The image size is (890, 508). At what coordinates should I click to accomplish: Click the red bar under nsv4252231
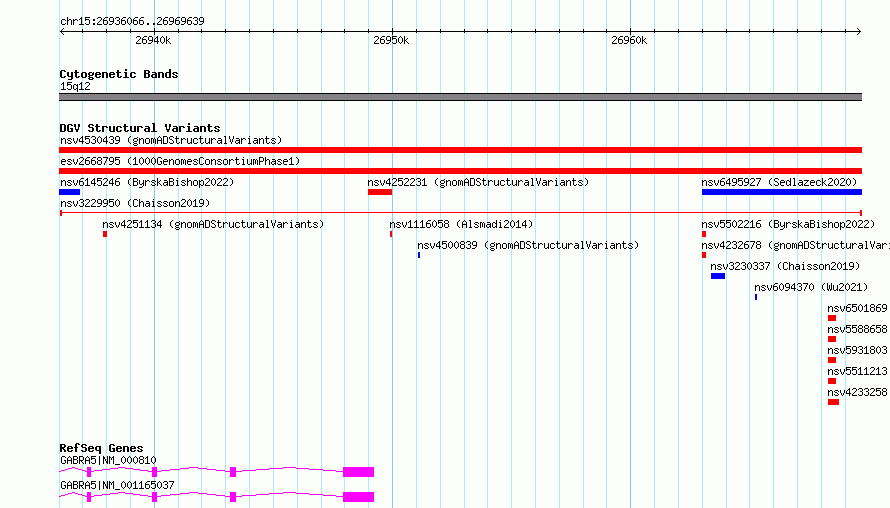click(380, 192)
